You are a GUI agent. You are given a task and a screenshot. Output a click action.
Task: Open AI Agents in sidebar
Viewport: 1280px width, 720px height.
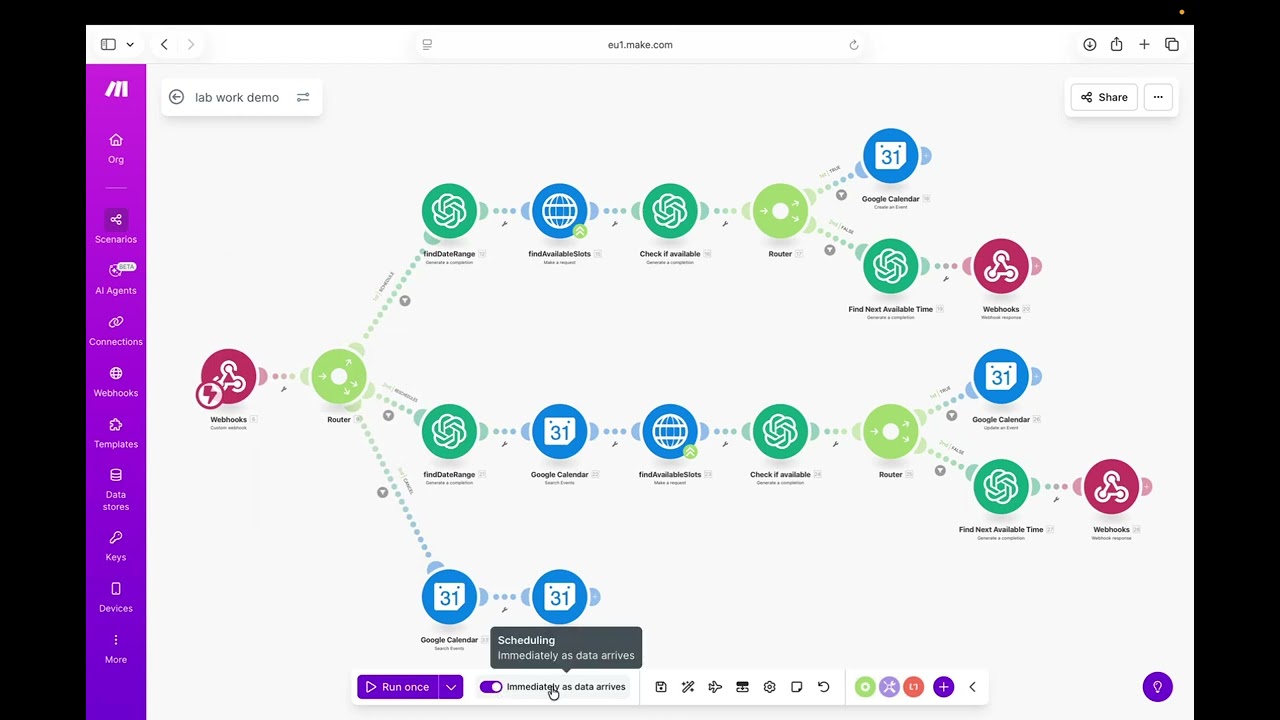click(116, 279)
